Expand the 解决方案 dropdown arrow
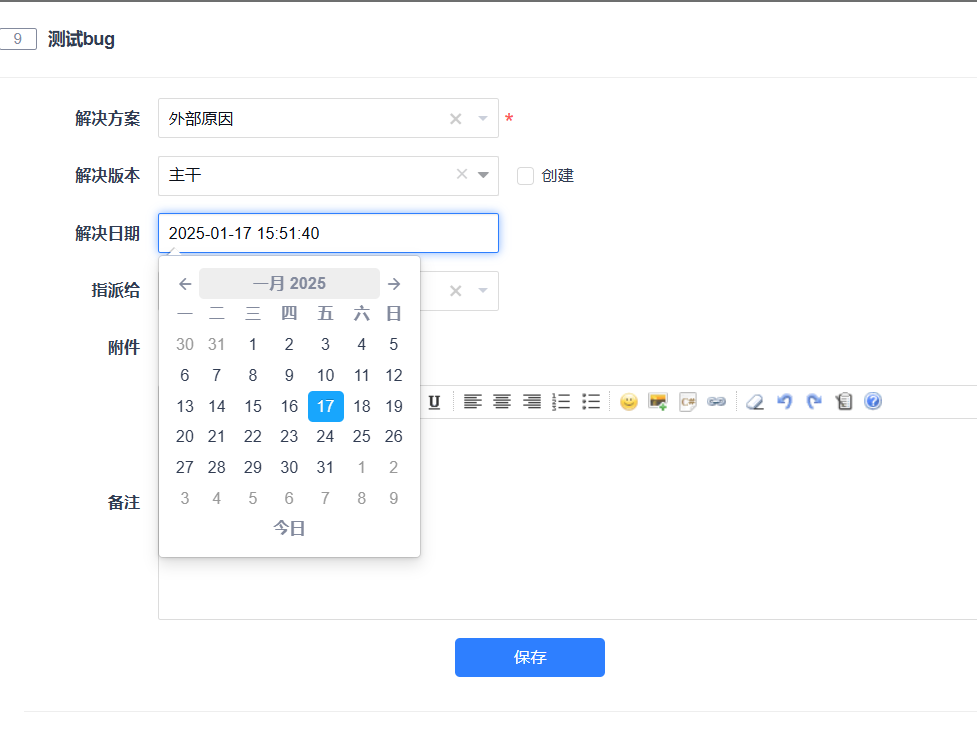This screenshot has width=977, height=737. [x=483, y=119]
